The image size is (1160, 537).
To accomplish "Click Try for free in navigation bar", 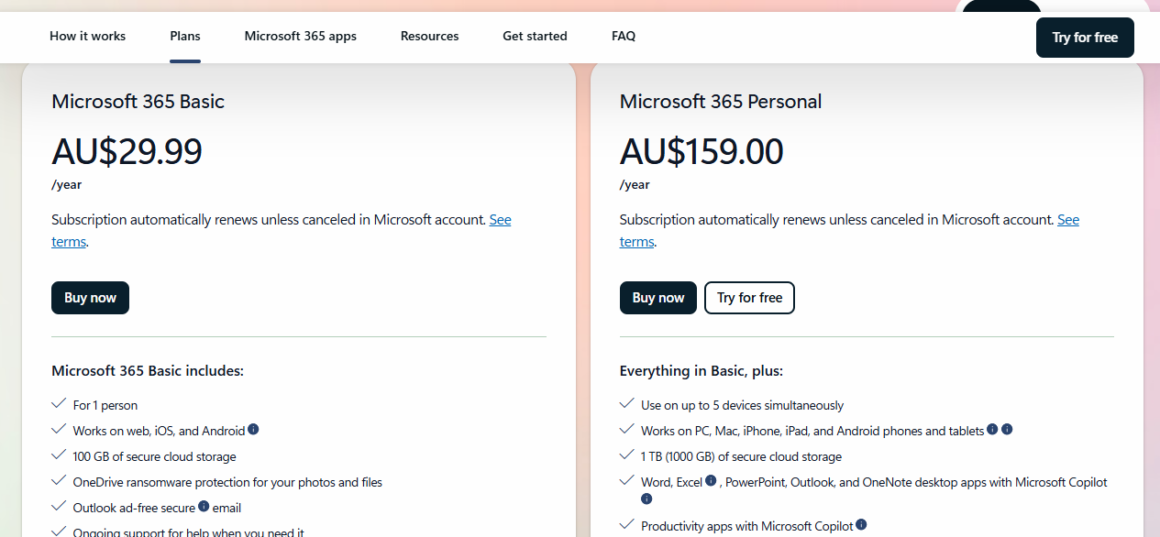I will [1085, 38].
